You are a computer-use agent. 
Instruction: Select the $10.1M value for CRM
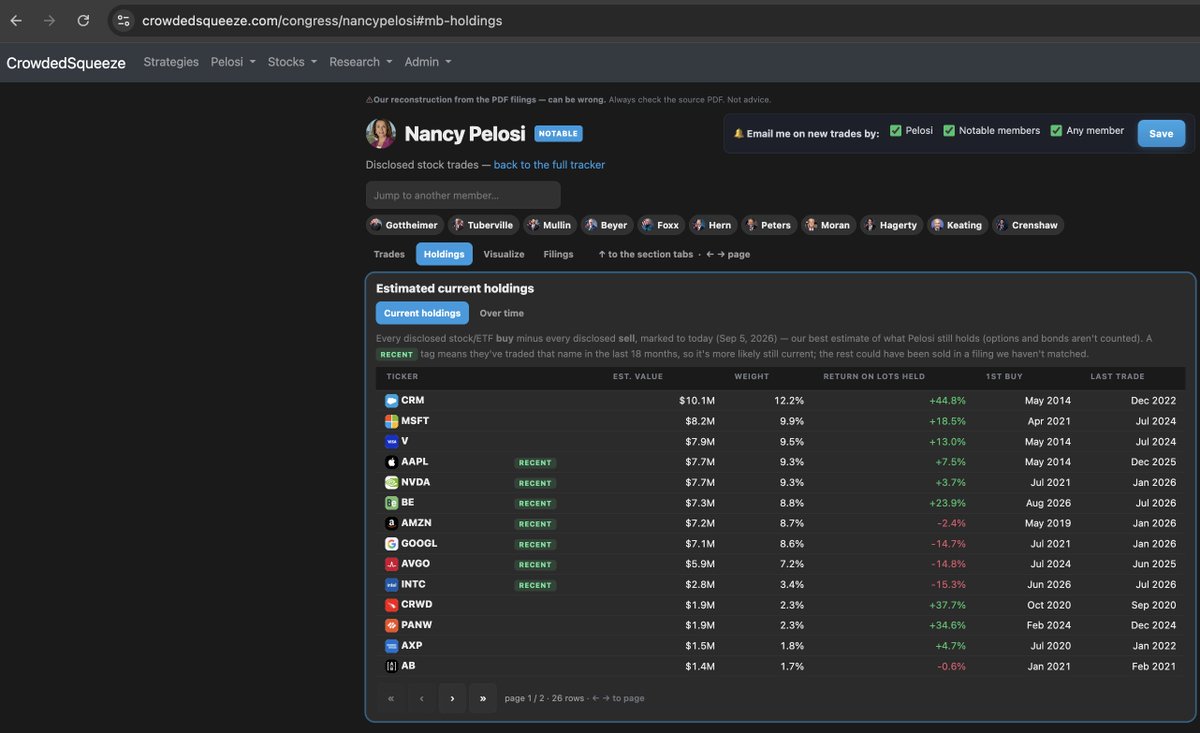click(697, 400)
